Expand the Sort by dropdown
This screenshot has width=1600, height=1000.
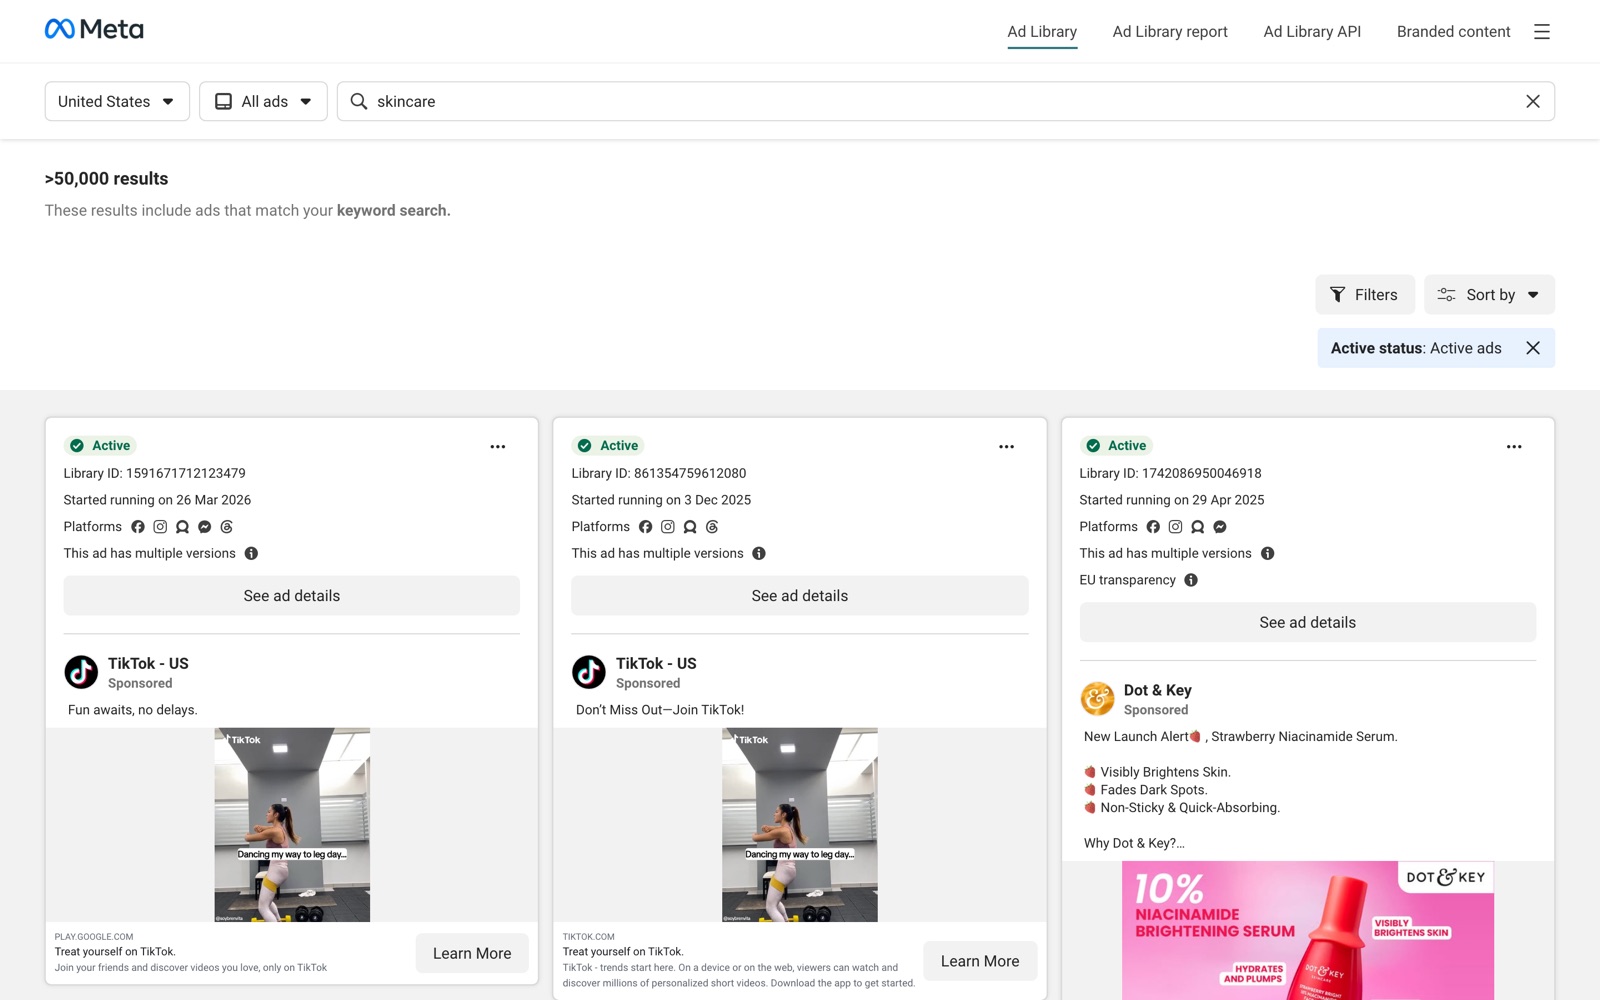pos(1489,295)
